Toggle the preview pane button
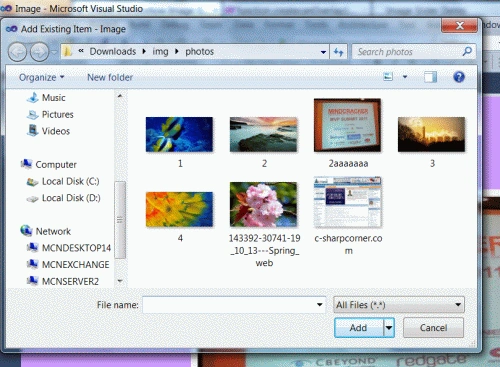 [x=430, y=77]
